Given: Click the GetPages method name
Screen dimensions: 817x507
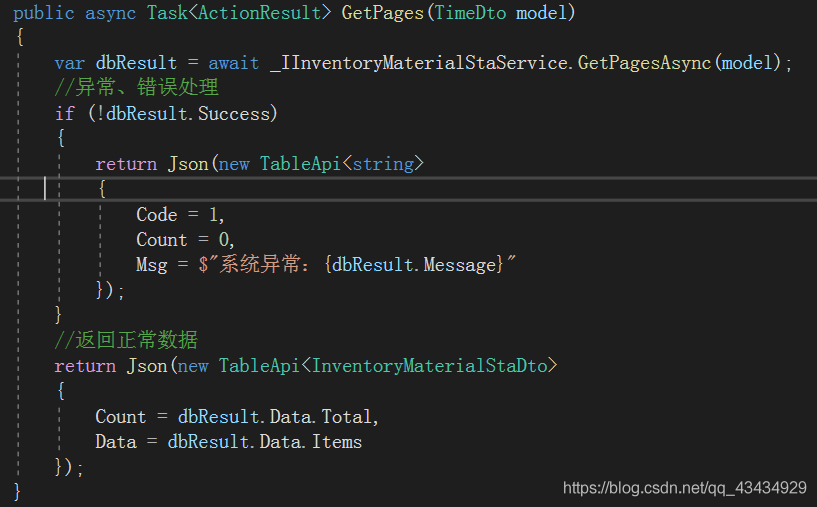Looking at the screenshot, I should pos(382,13).
